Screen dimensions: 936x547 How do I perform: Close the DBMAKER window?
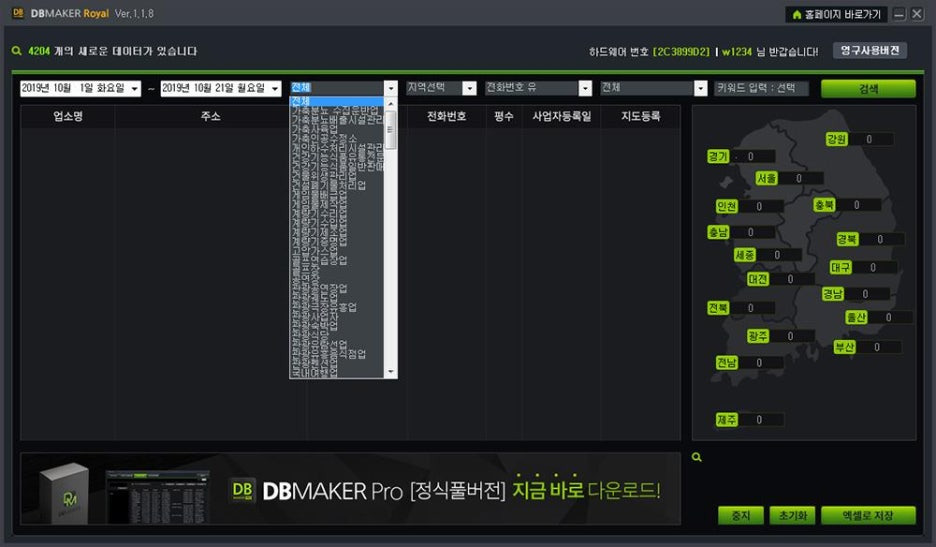point(917,14)
